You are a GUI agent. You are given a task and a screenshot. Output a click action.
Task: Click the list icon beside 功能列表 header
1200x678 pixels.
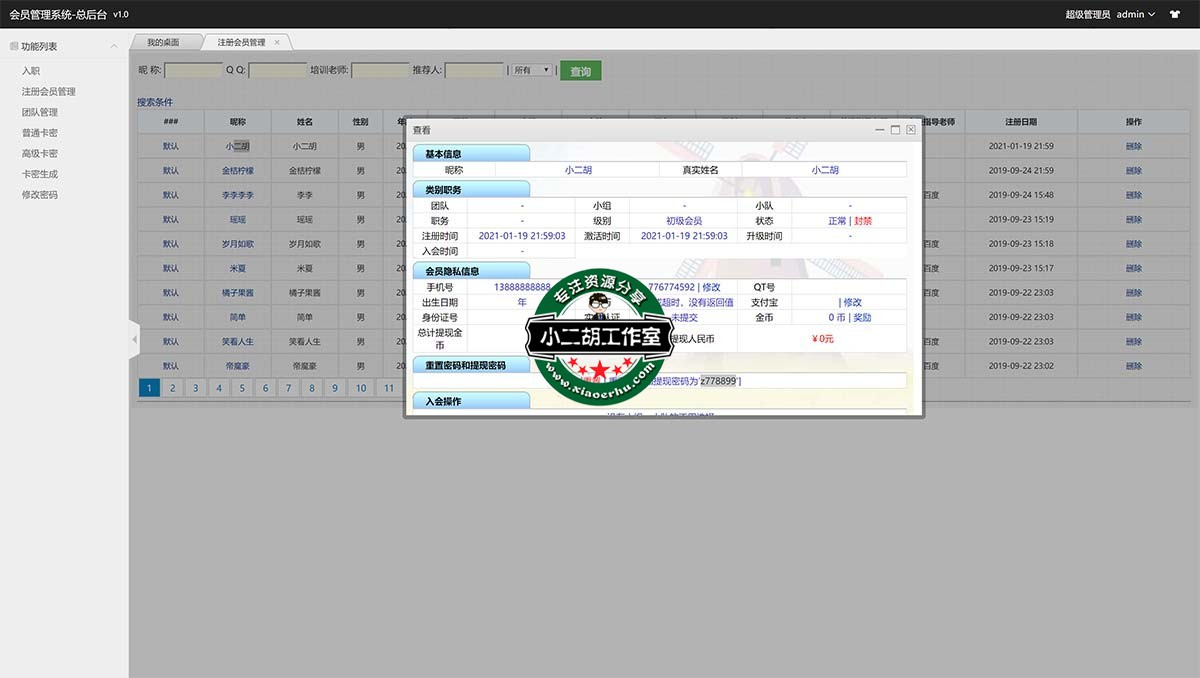click(x=14, y=45)
